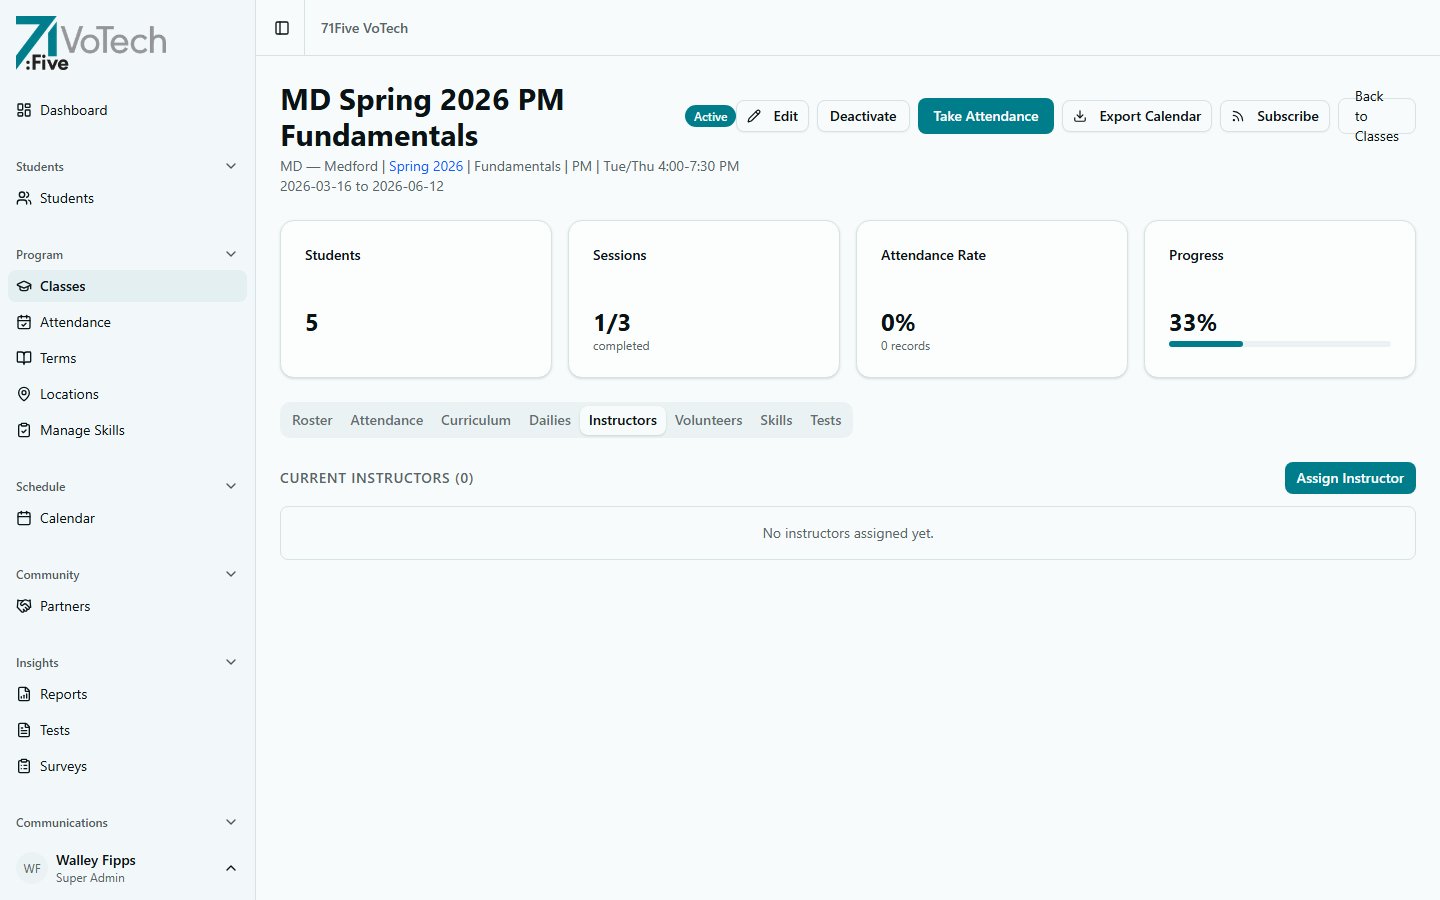
Task: Click the Locations pin icon
Action: (x=24, y=393)
